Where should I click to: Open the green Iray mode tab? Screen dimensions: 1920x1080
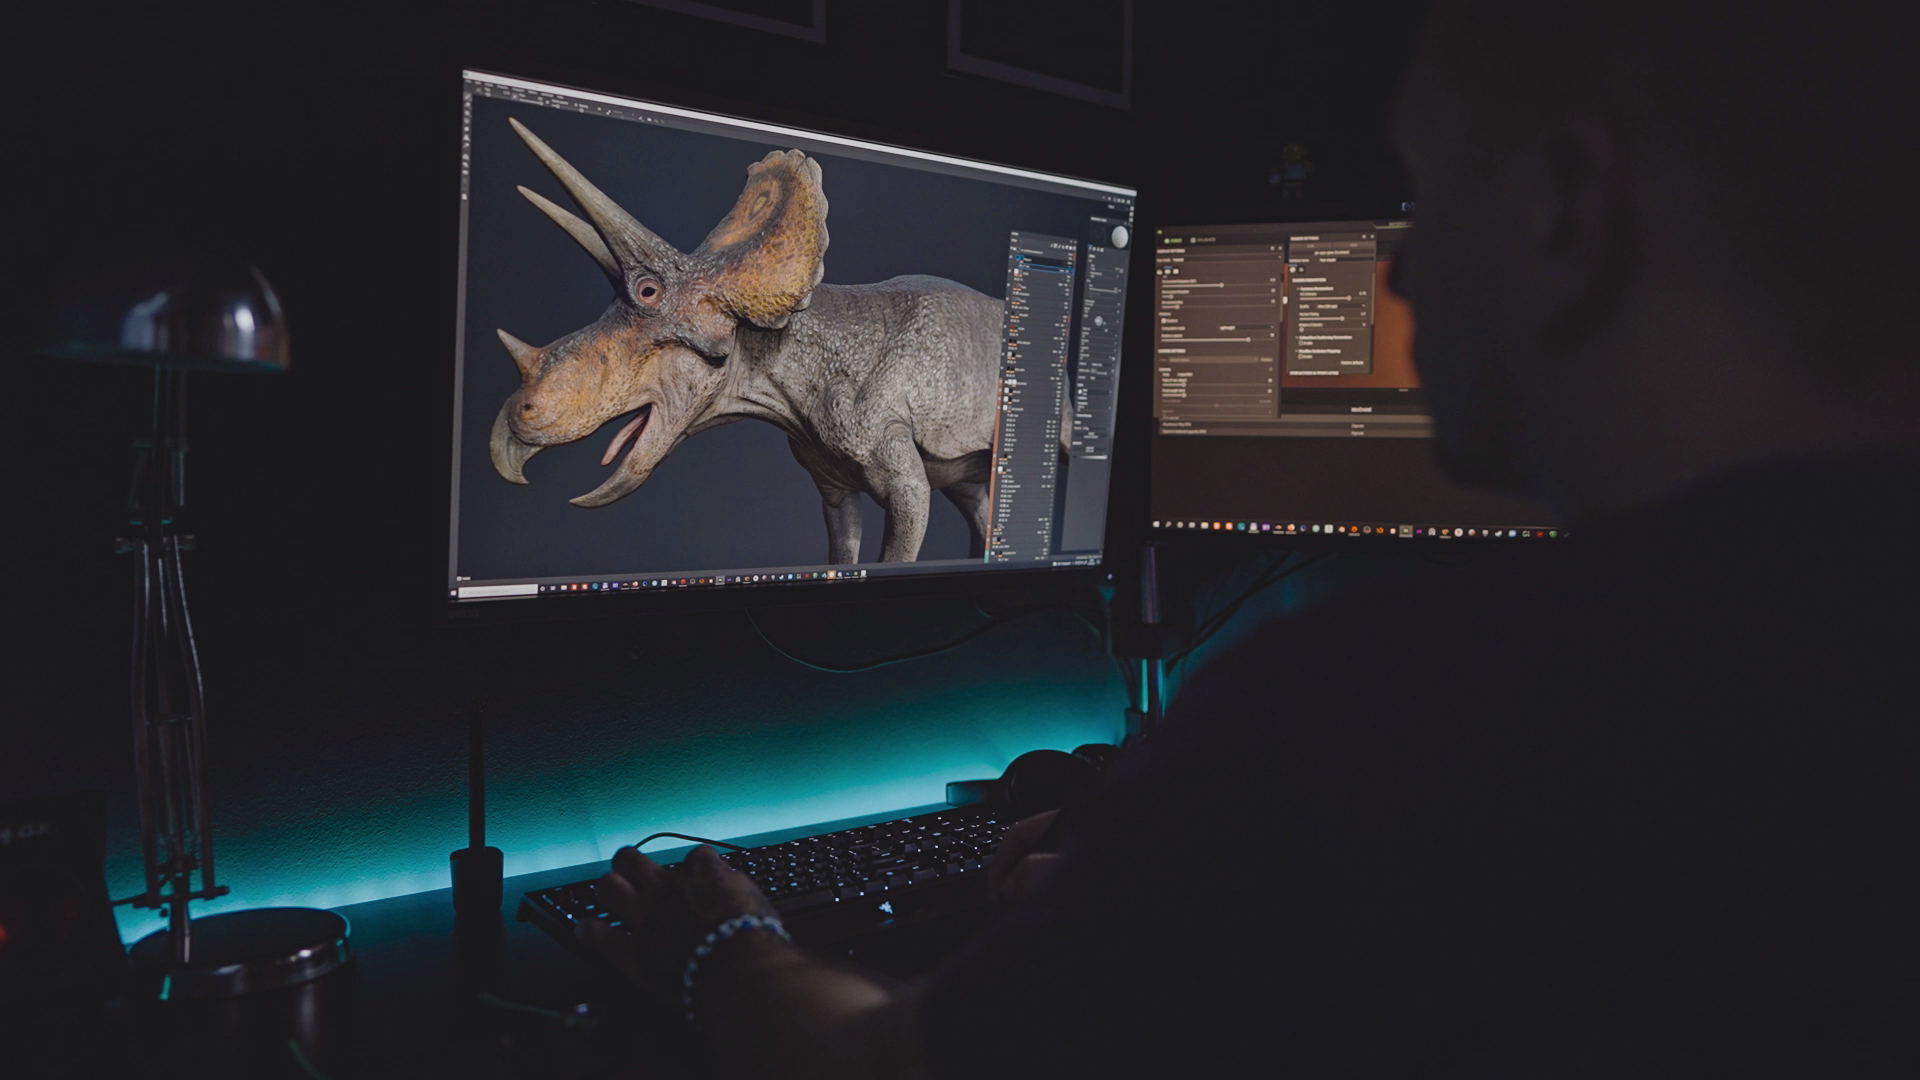1174,240
